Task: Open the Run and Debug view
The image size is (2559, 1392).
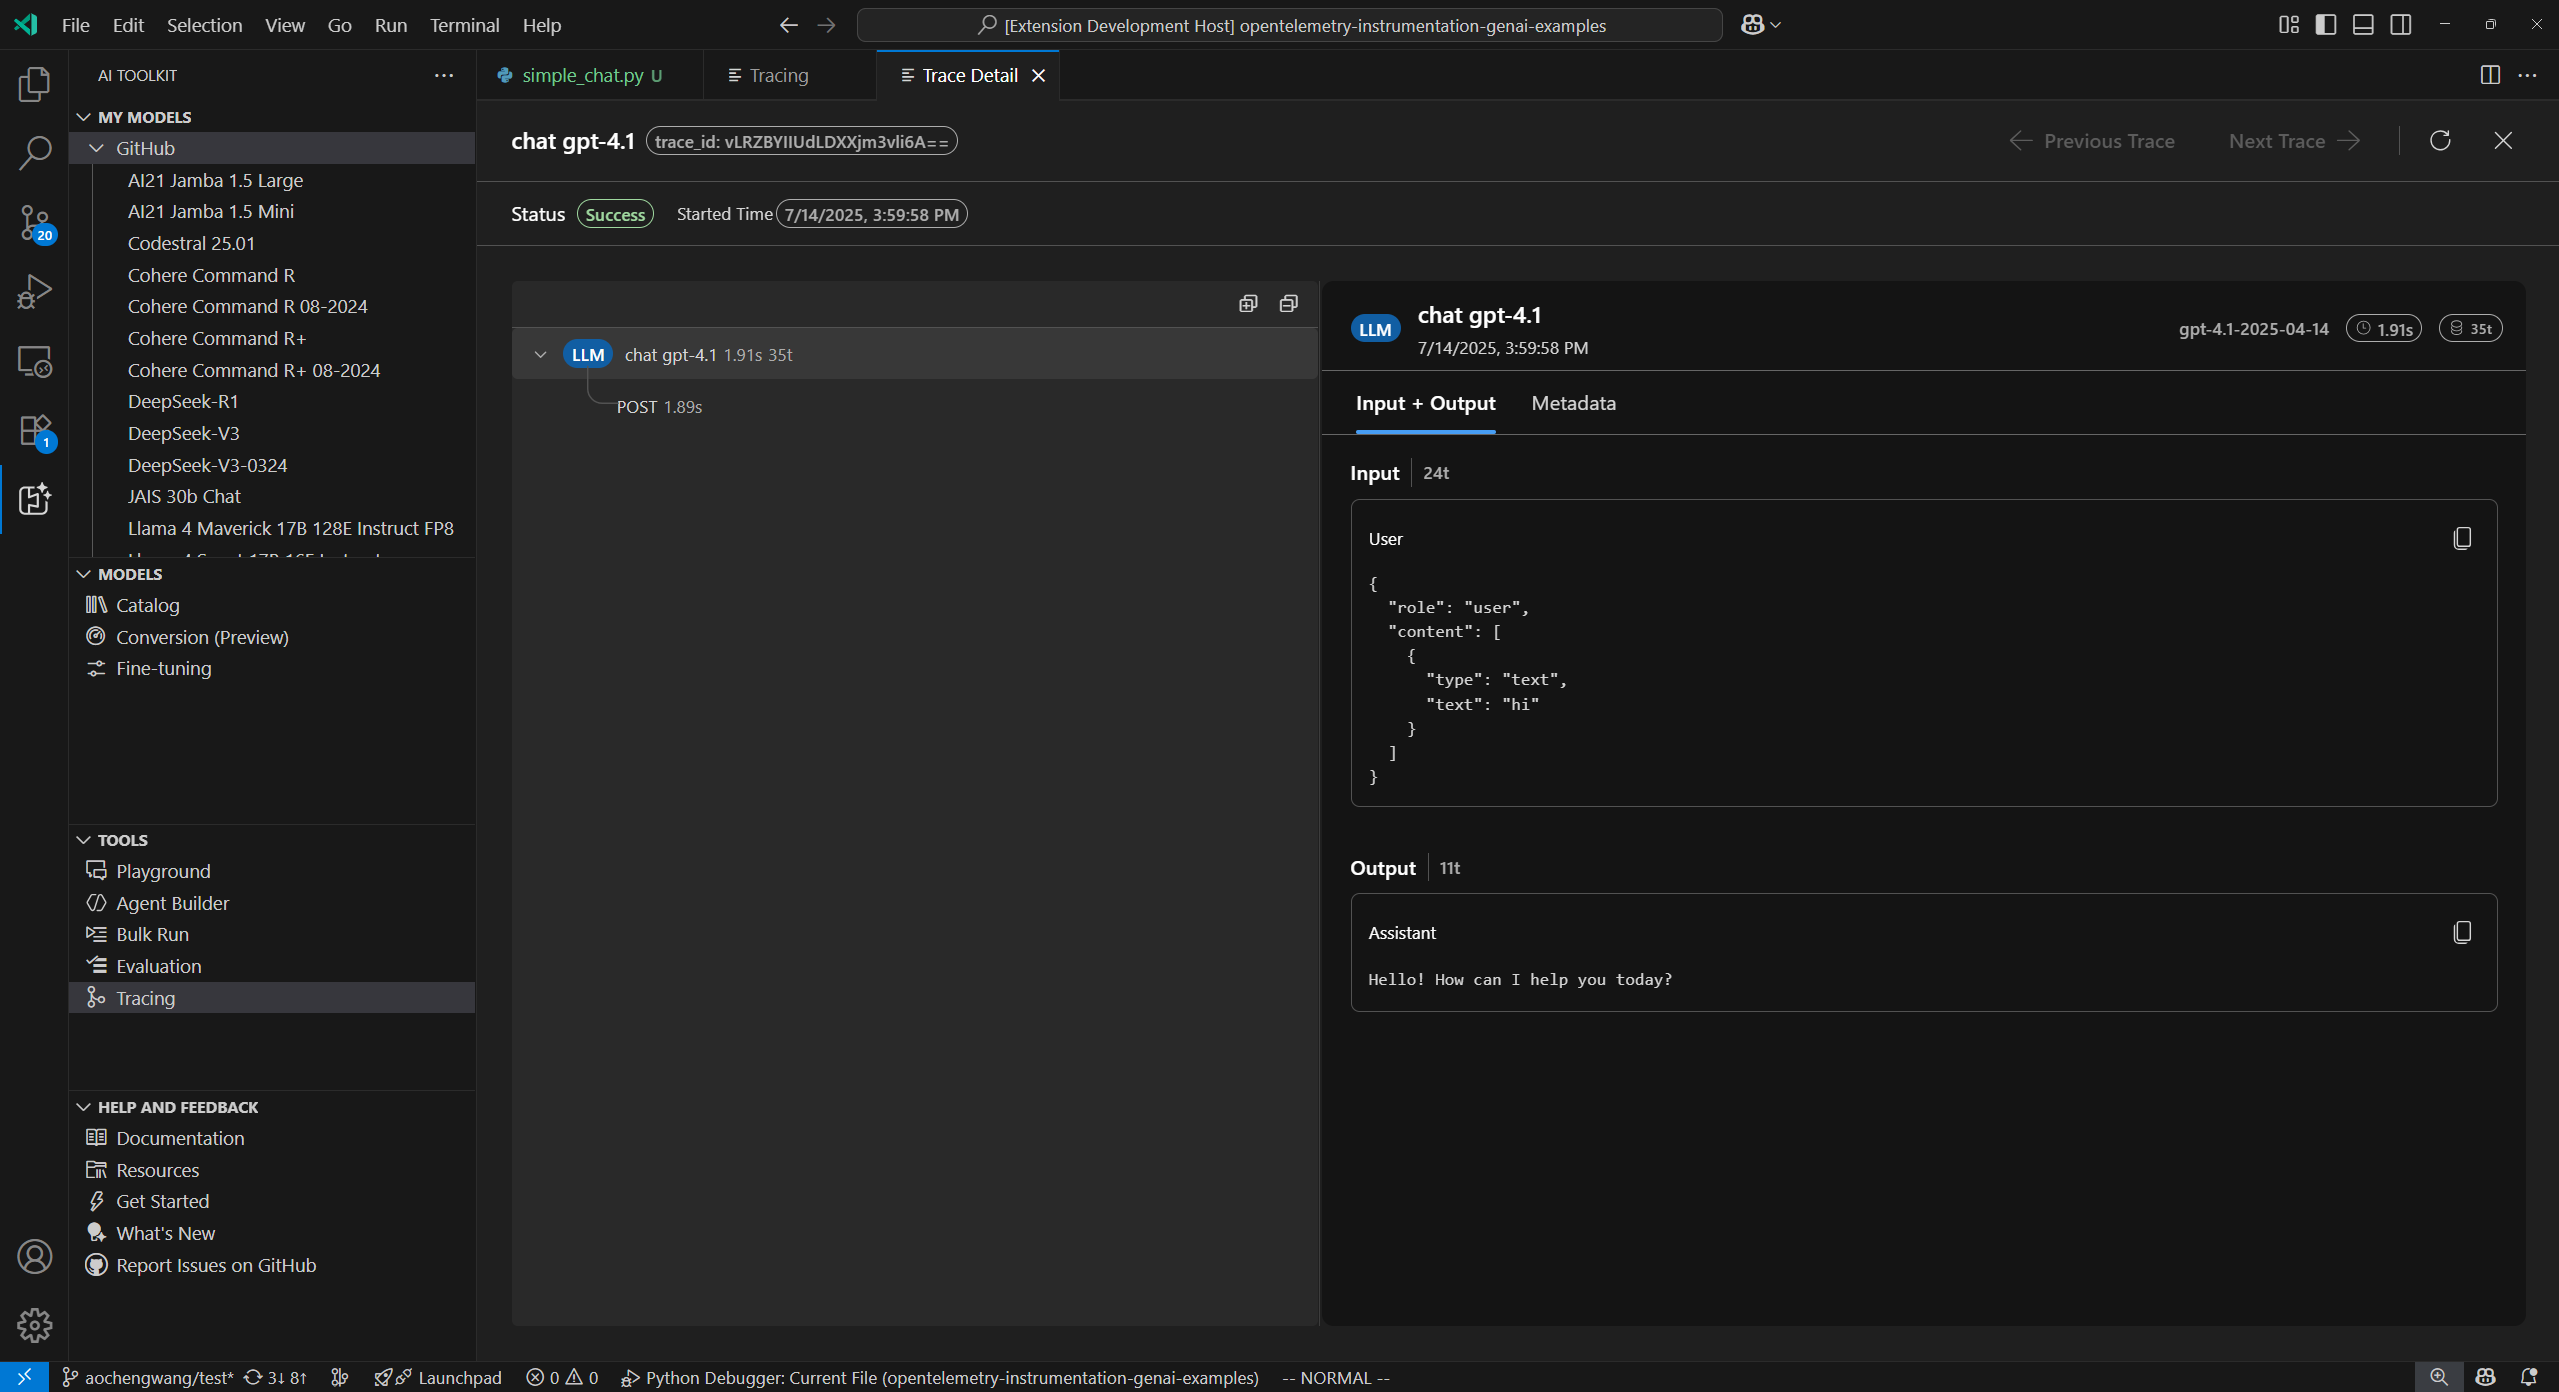Action: 35,291
